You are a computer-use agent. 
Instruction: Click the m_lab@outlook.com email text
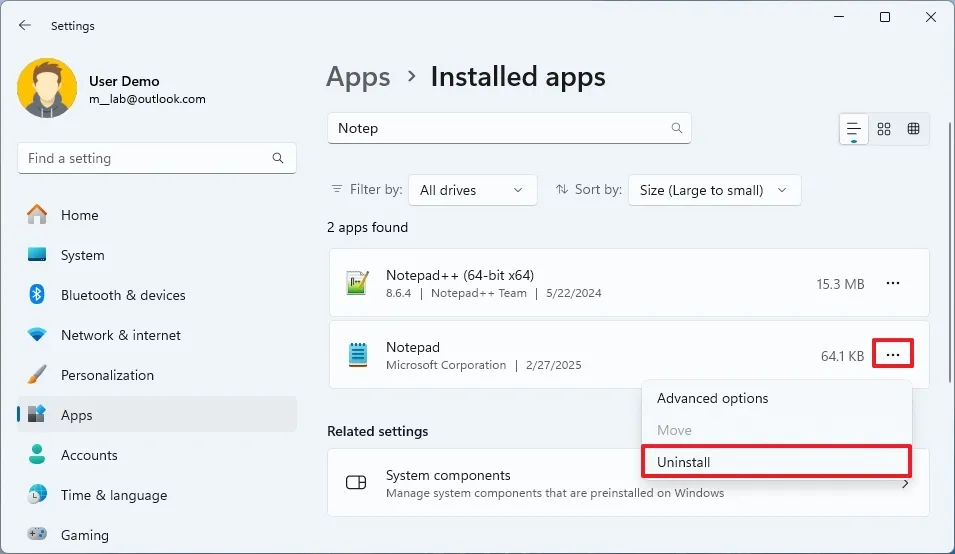[x=147, y=99]
